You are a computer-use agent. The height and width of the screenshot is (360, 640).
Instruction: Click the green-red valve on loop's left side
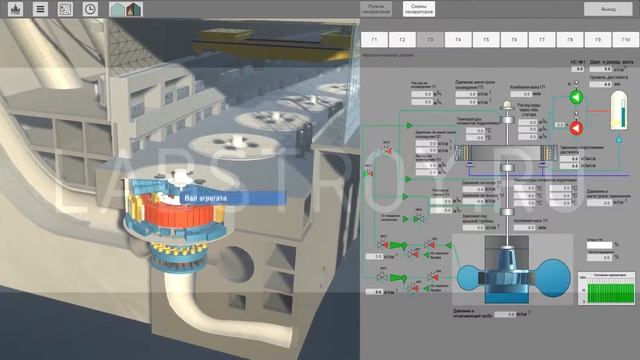pyautogui.click(x=368, y=173)
